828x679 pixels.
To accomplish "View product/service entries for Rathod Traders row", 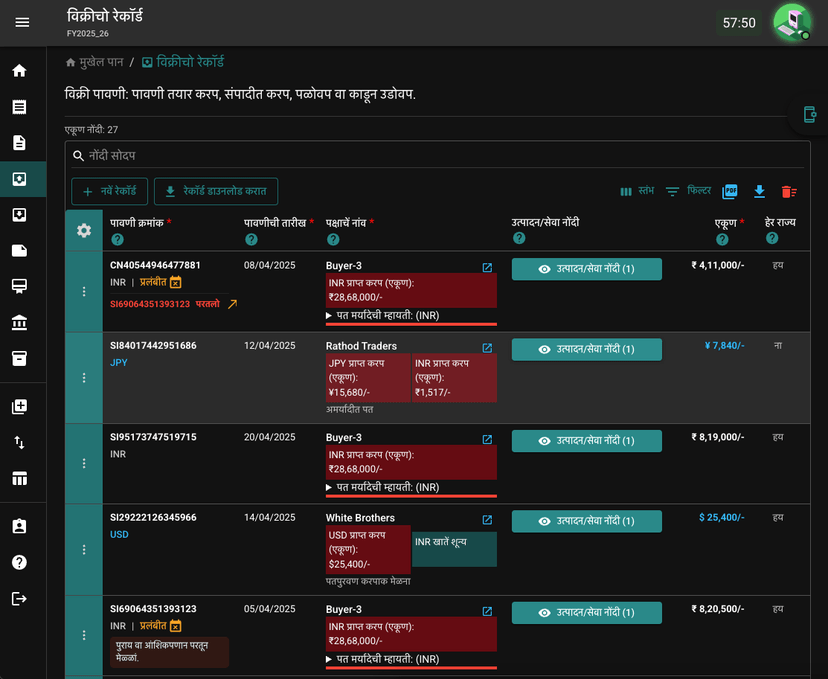I will click(x=586, y=350).
